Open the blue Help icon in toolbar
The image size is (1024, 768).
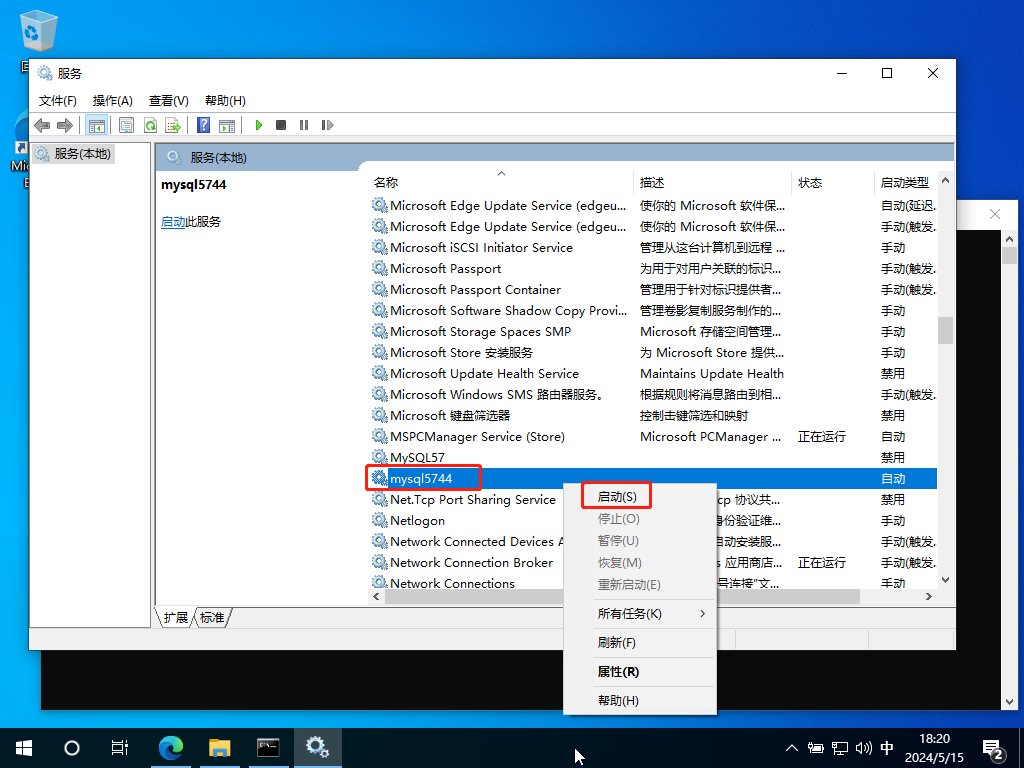(x=203, y=125)
